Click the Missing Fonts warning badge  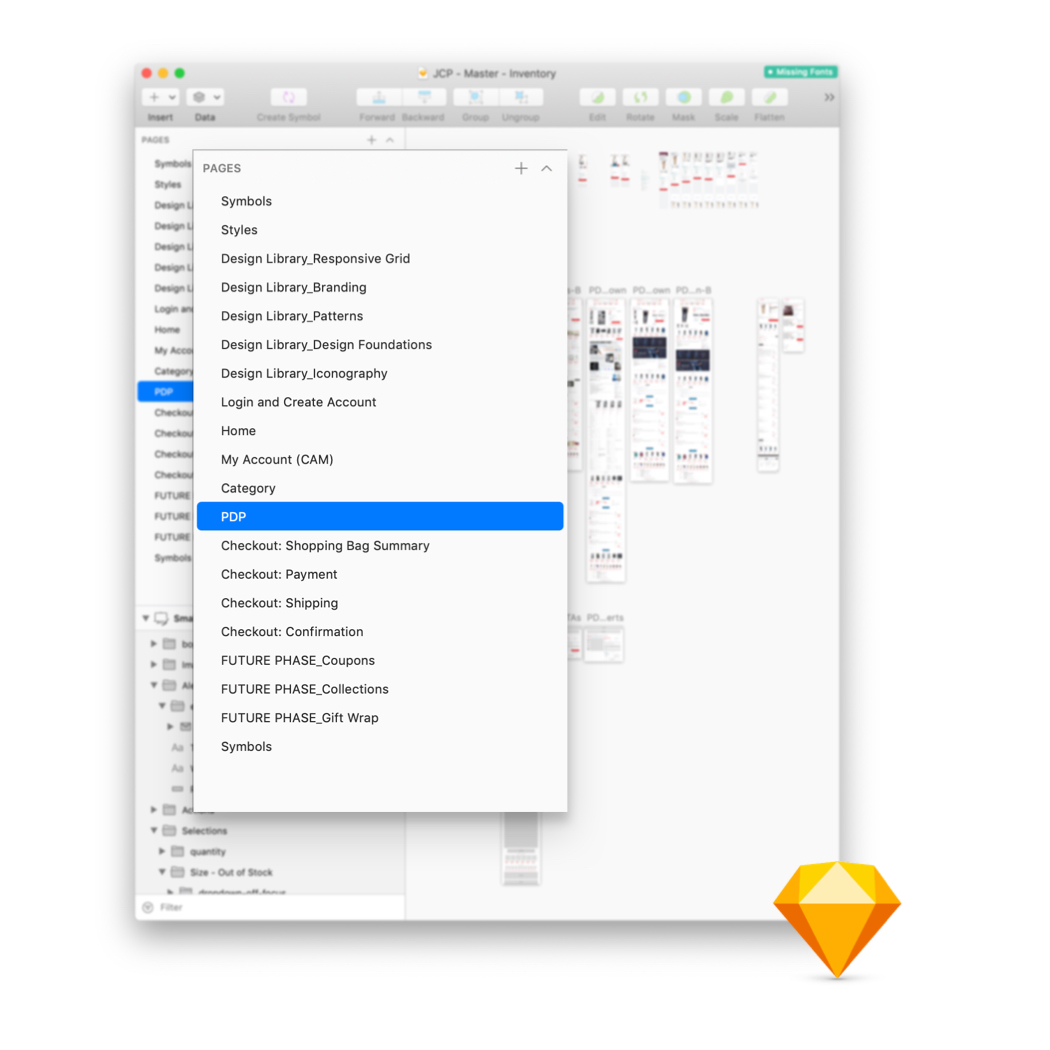click(800, 71)
